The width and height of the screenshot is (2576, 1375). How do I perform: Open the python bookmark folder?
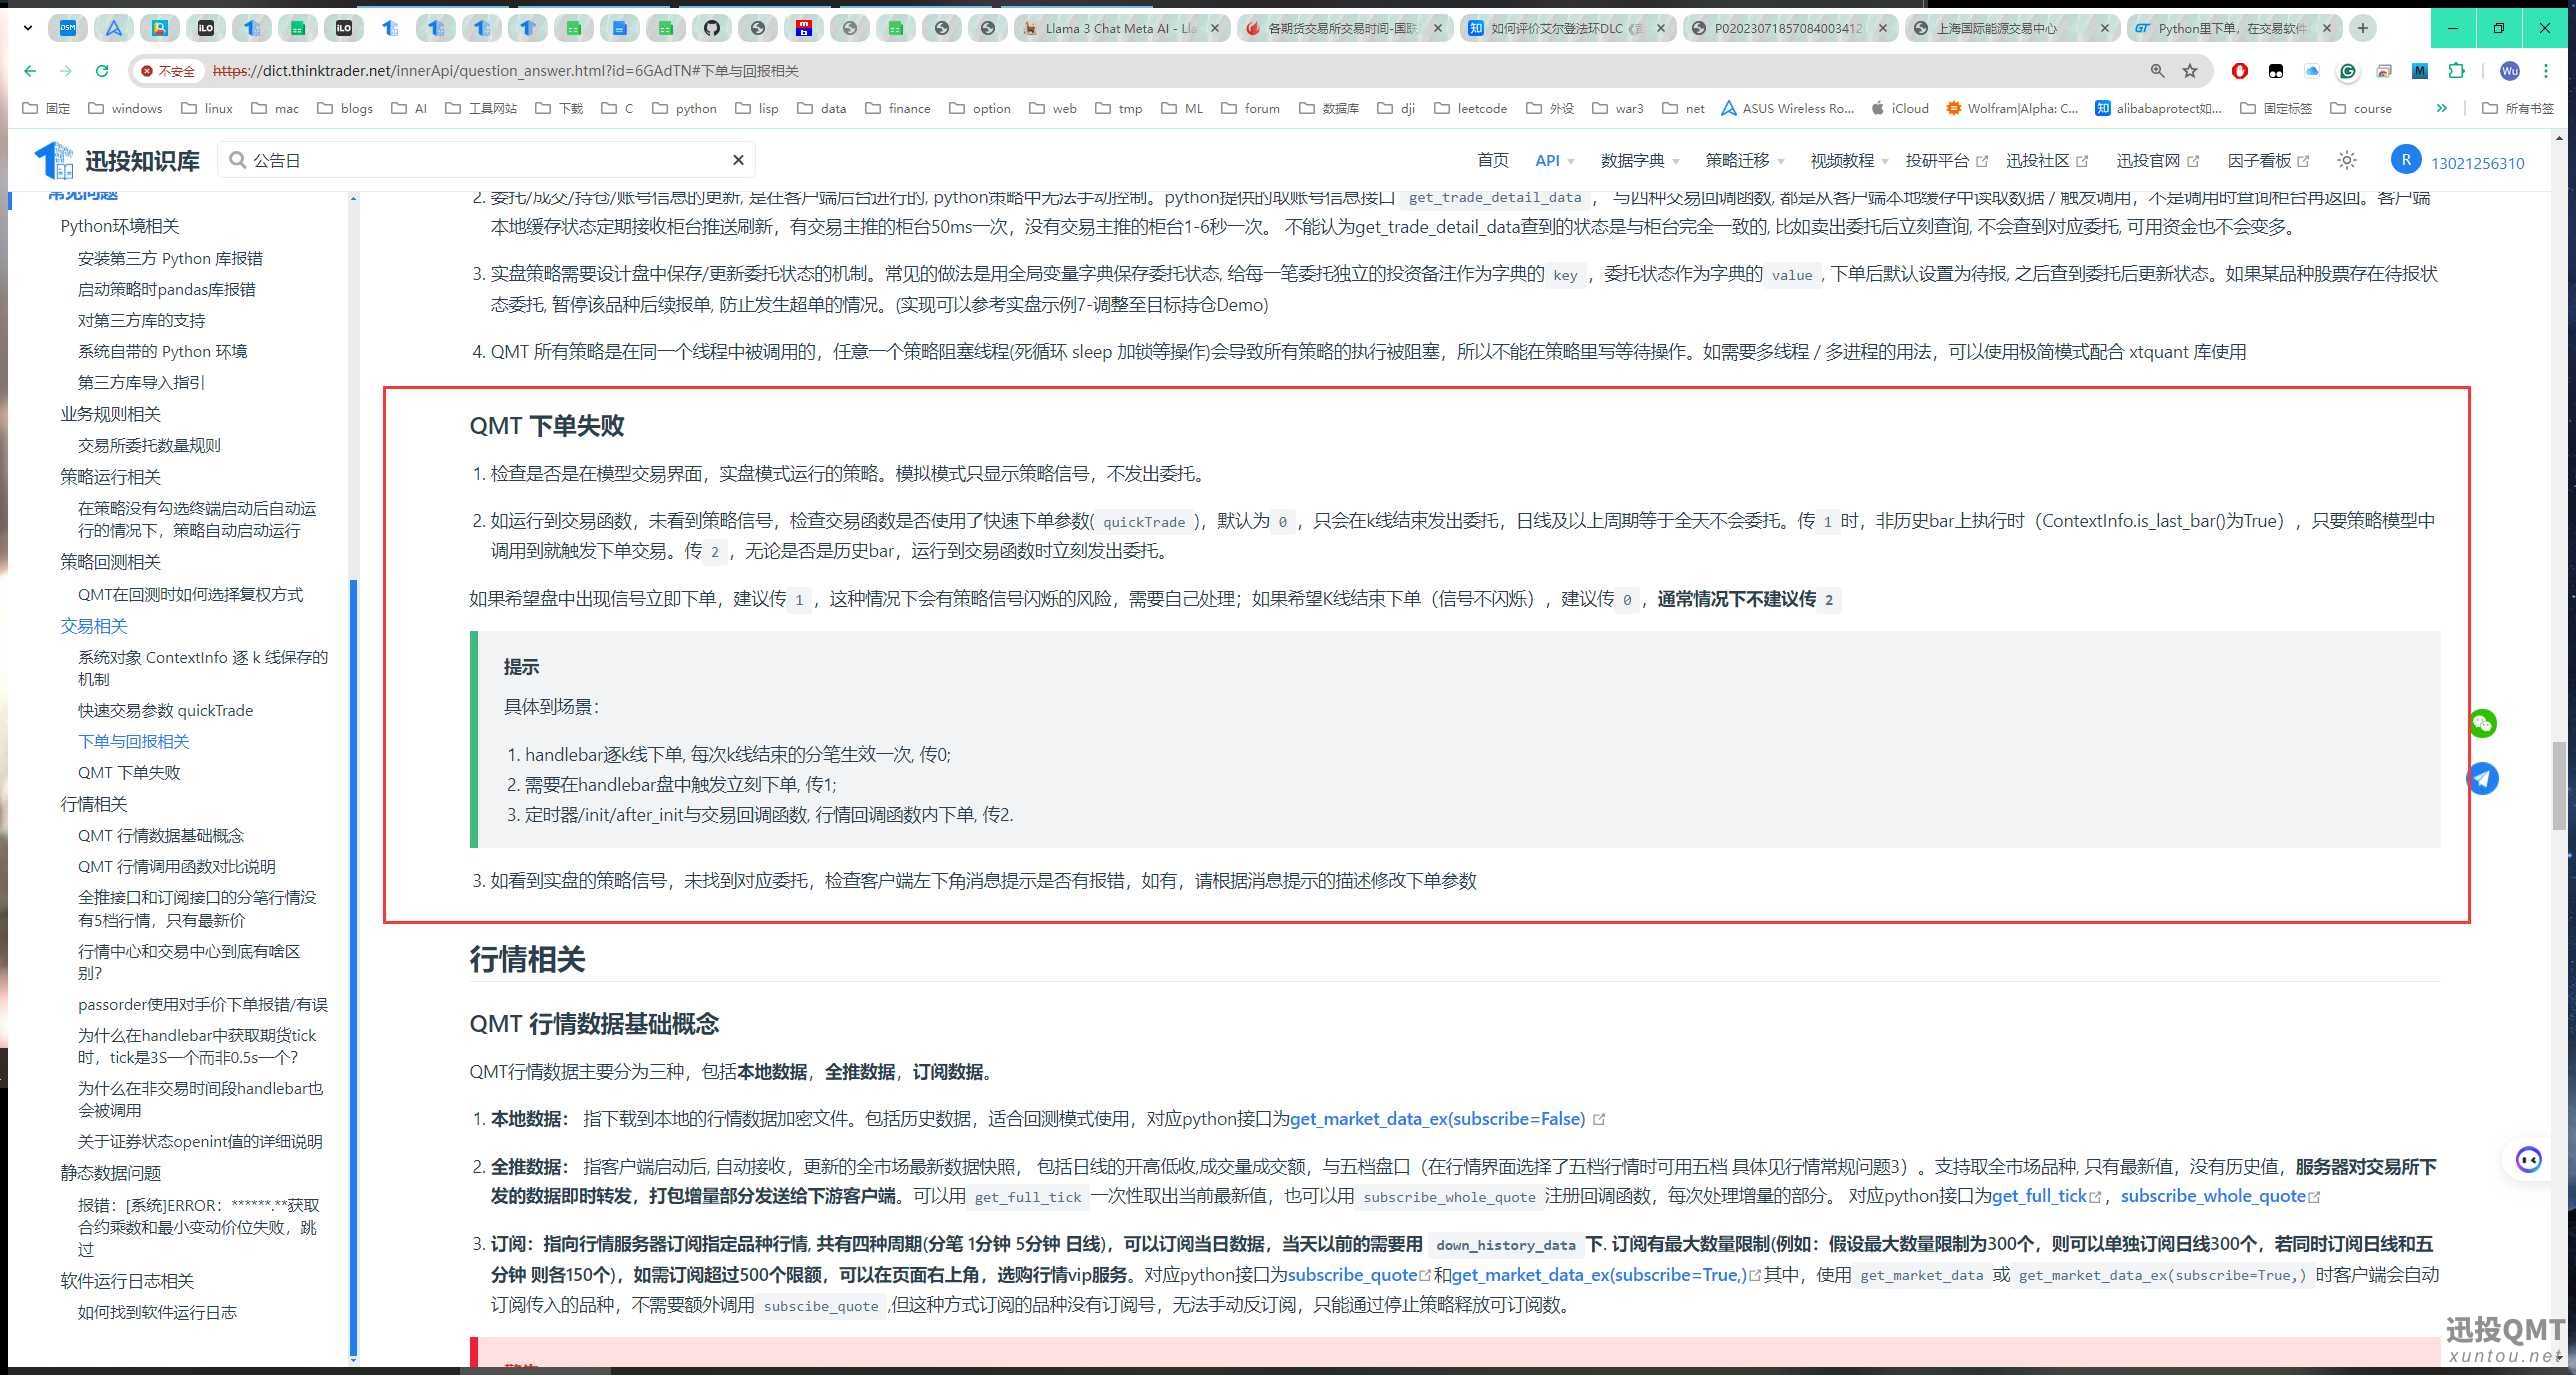point(684,108)
